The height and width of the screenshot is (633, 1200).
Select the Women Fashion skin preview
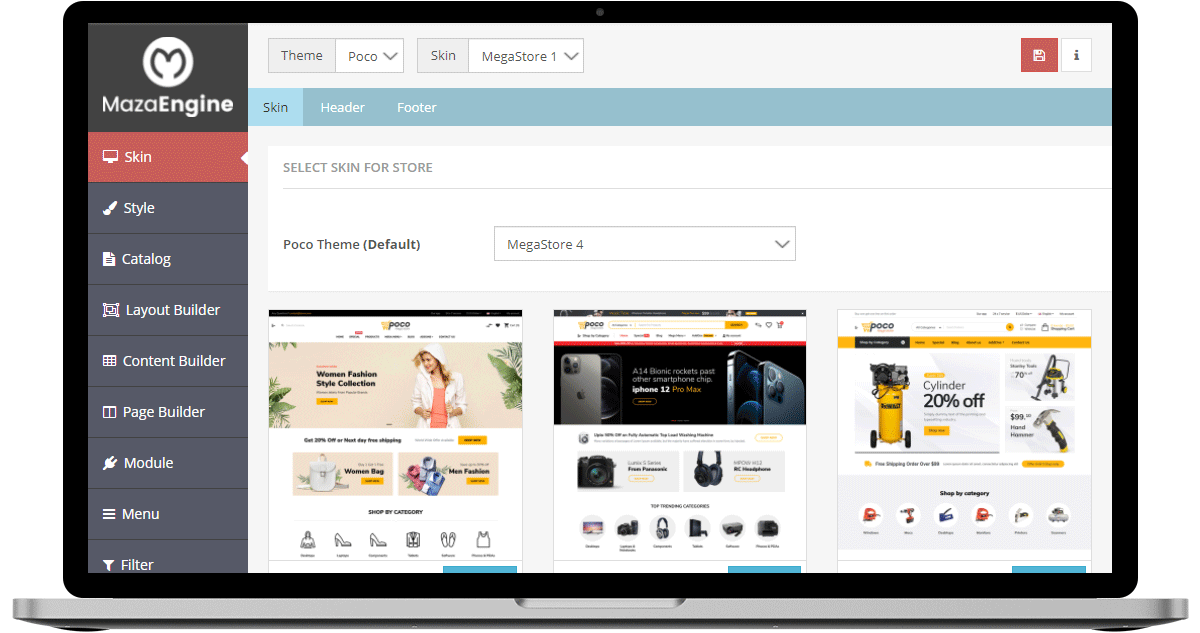tap(395, 435)
